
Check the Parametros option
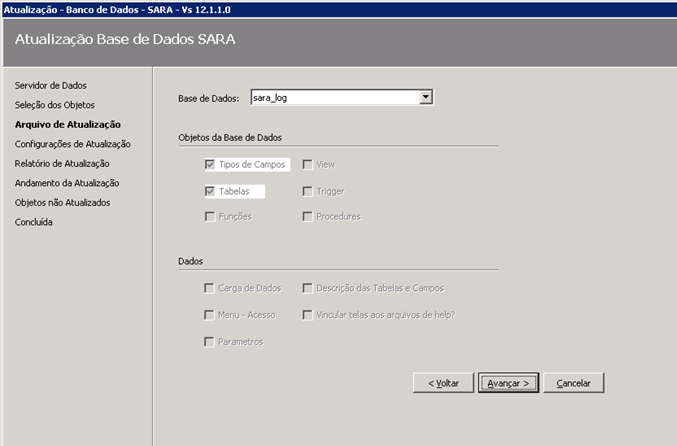pos(209,342)
